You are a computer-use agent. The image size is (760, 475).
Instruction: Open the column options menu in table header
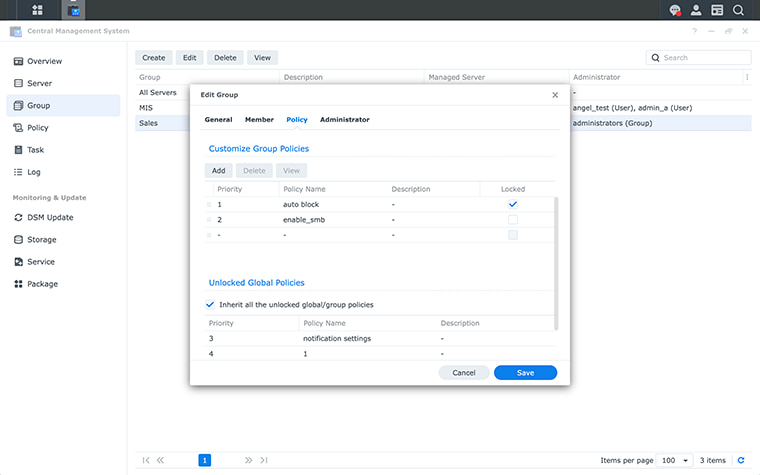coord(746,77)
